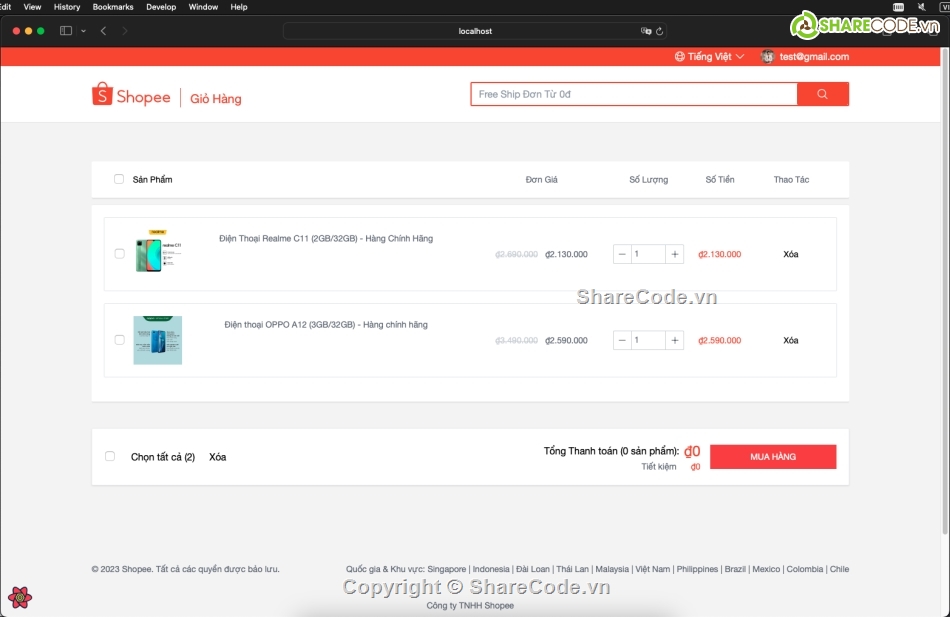Expand the Safari sidebar dropdown chevron
The image size is (950, 617).
83,31
